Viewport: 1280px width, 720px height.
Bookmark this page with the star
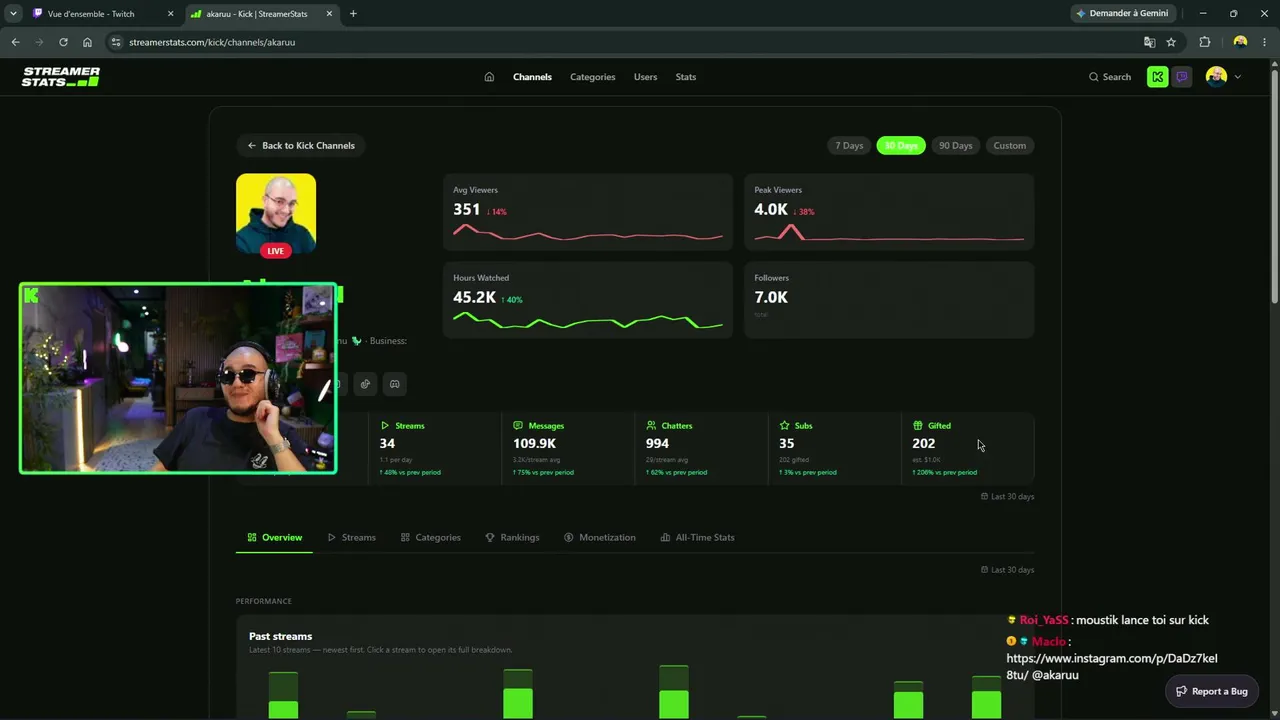[1171, 42]
